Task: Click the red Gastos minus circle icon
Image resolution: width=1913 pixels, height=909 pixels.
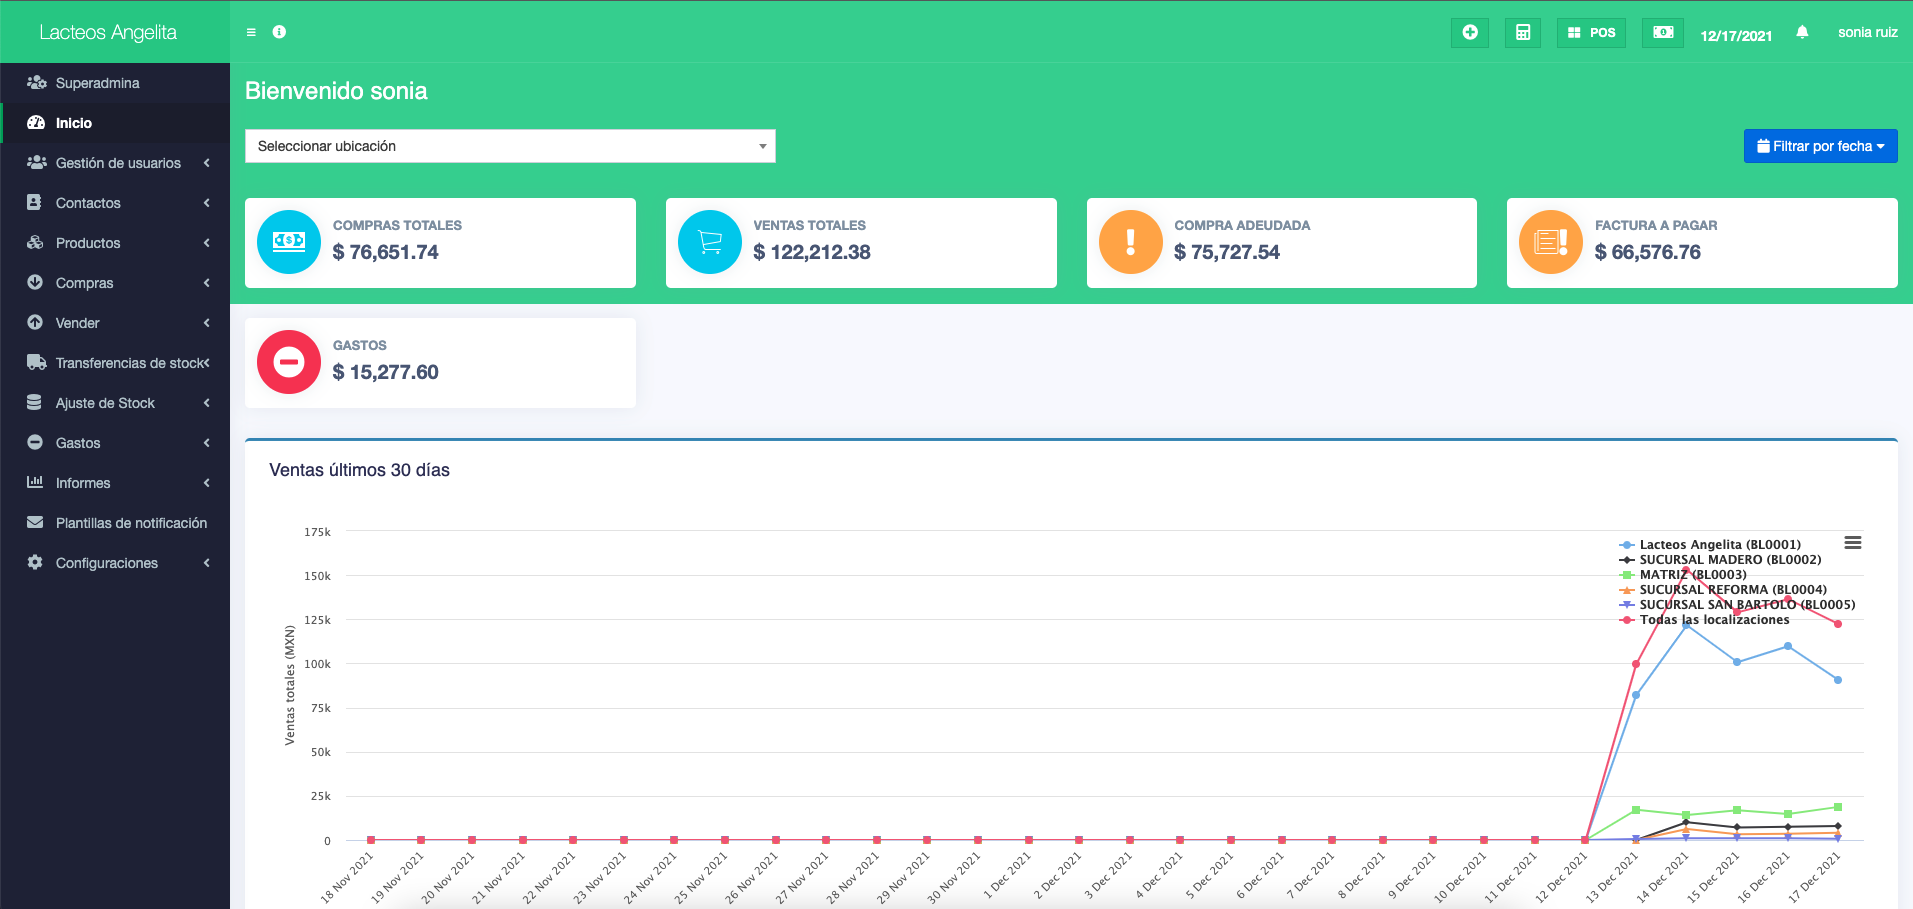Action: 289,362
